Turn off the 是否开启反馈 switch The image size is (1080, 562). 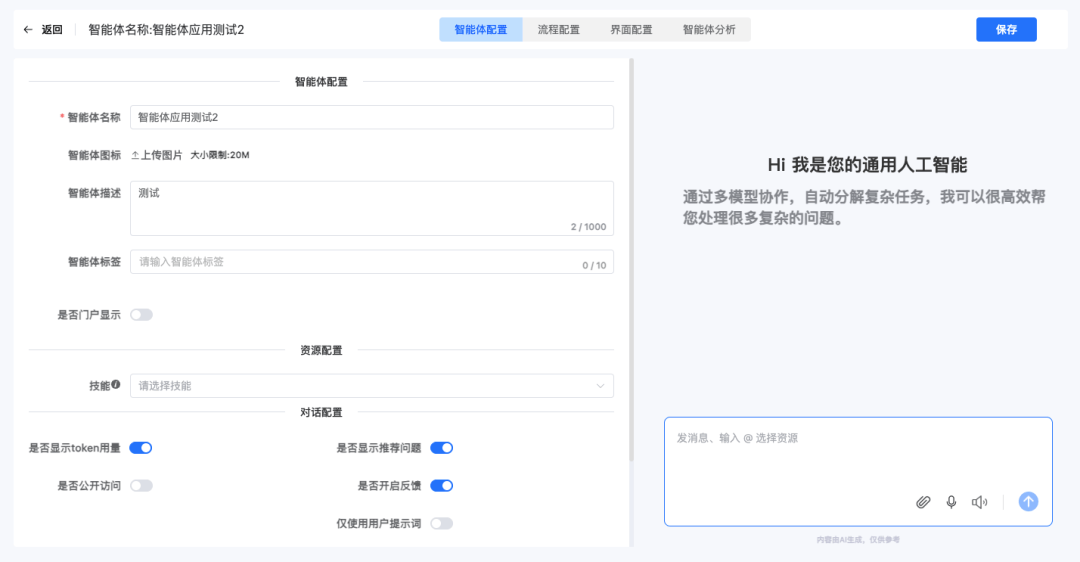[x=441, y=486]
